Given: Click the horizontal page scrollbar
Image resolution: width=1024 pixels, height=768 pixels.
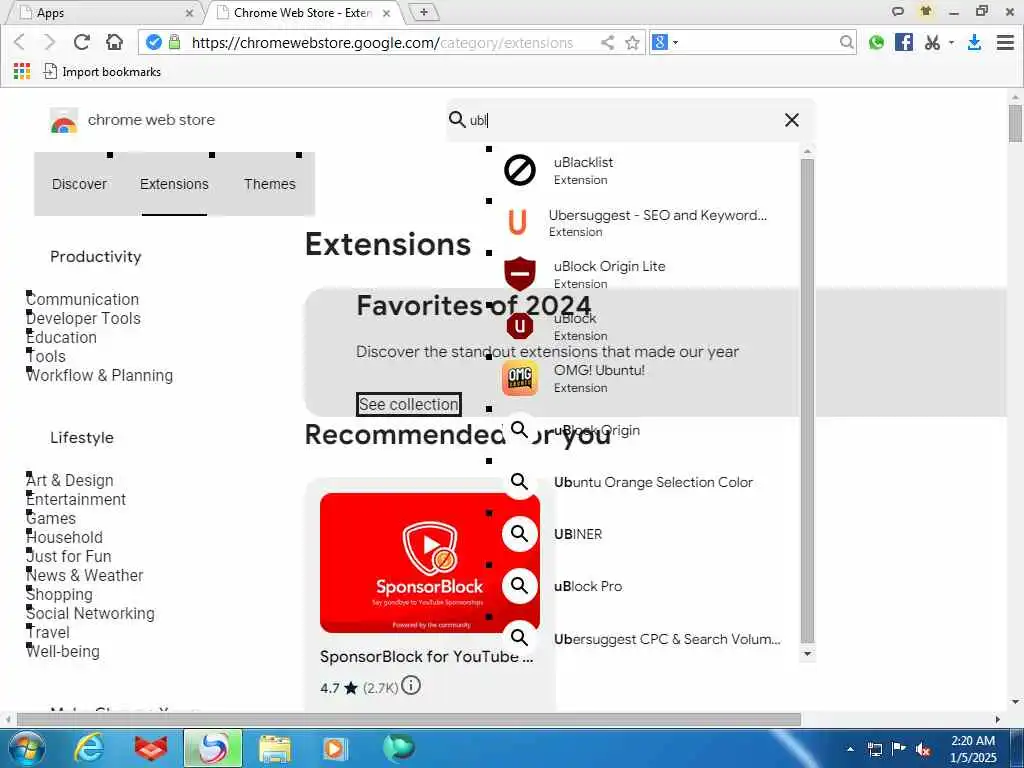Looking at the screenshot, I should tap(408, 720).
